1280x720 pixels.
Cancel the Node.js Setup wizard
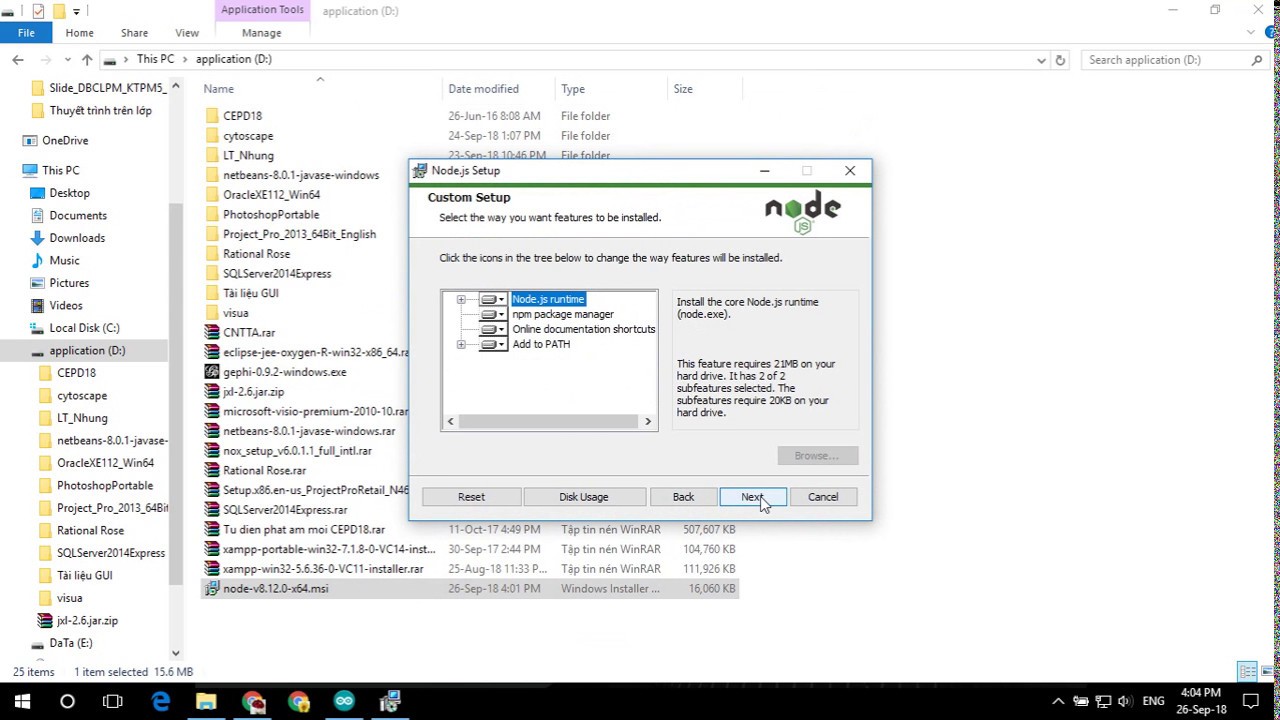tap(823, 497)
